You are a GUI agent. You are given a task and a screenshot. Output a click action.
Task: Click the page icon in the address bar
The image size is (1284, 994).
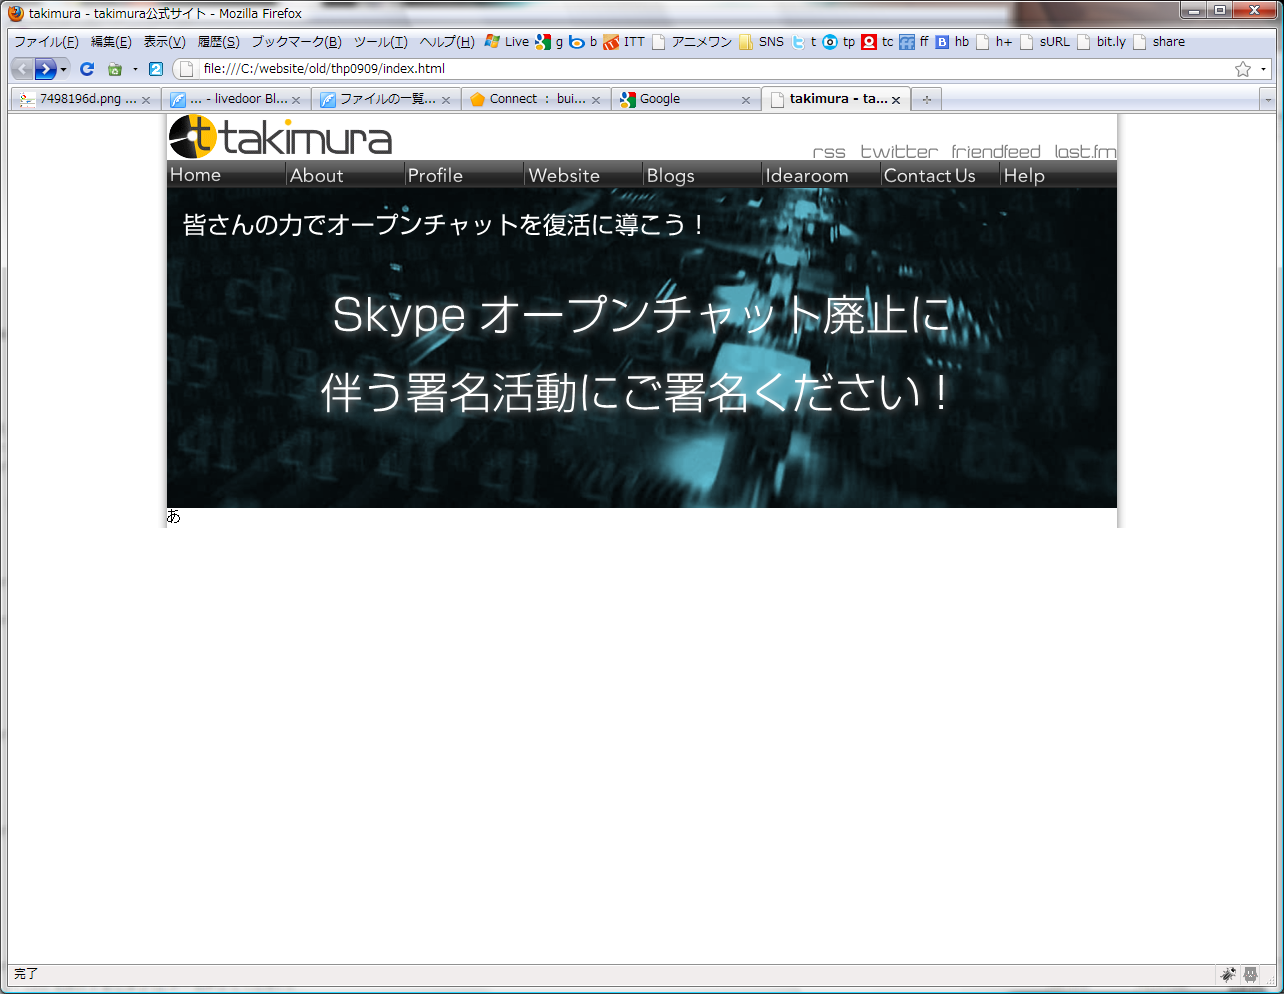(x=187, y=69)
